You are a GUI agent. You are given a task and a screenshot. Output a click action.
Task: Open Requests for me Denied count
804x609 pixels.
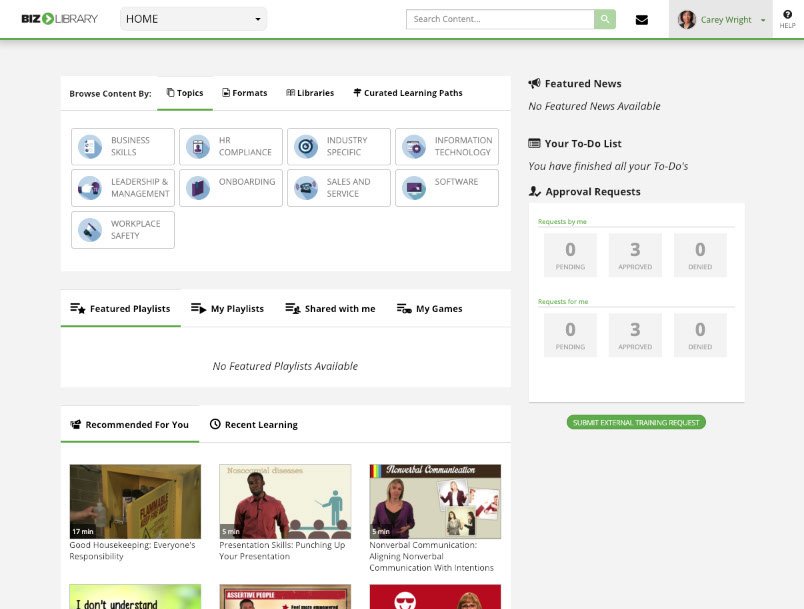point(700,335)
